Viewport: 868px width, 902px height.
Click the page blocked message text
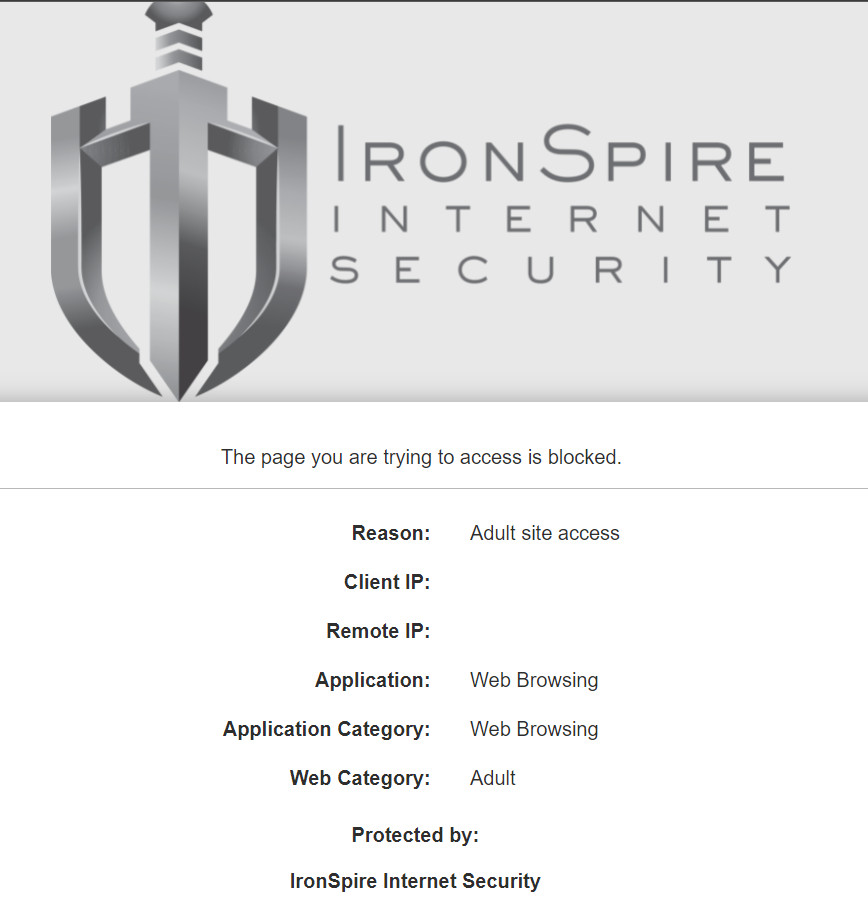click(421, 458)
